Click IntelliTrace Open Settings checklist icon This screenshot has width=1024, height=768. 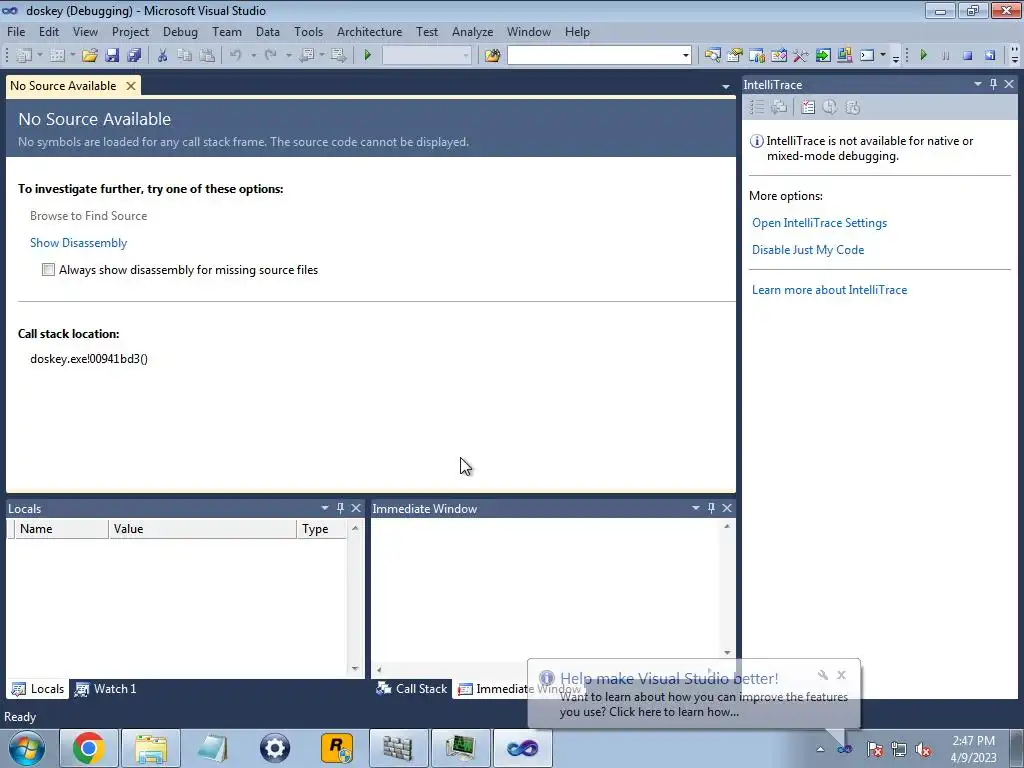(808, 107)
